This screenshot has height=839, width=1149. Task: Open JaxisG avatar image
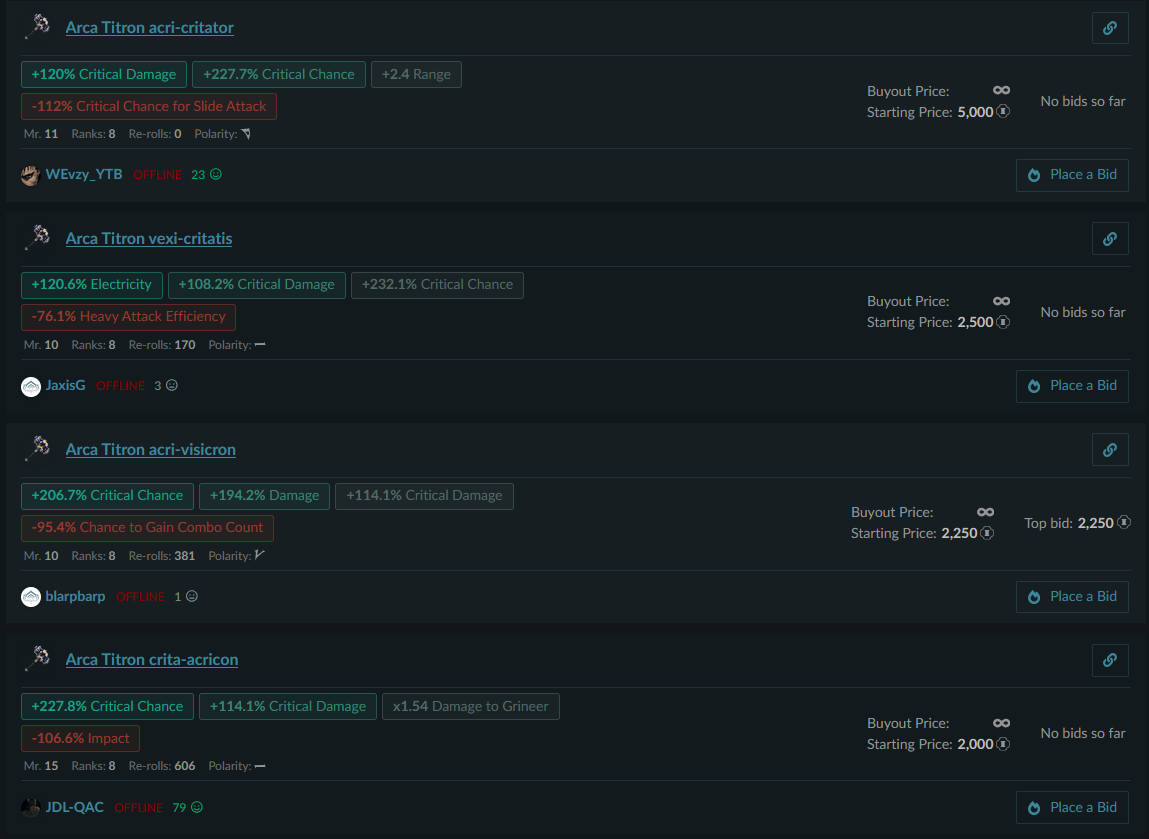pyautogui.click(x=30, y=386)
